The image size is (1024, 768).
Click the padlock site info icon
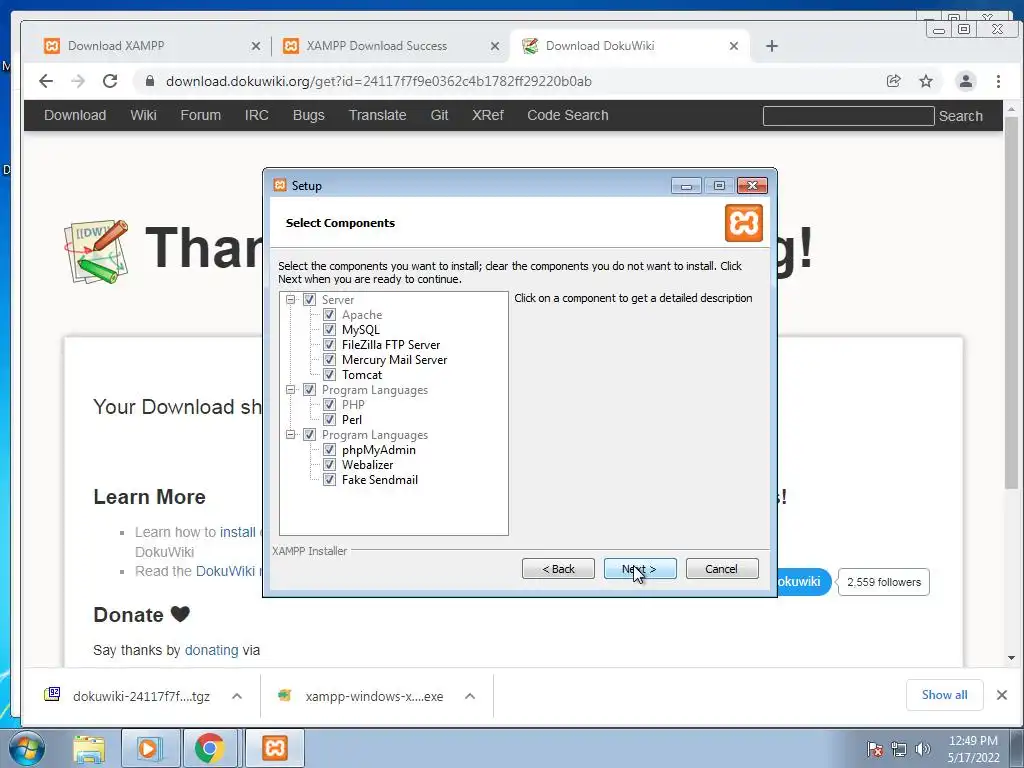tap(150, 81)
